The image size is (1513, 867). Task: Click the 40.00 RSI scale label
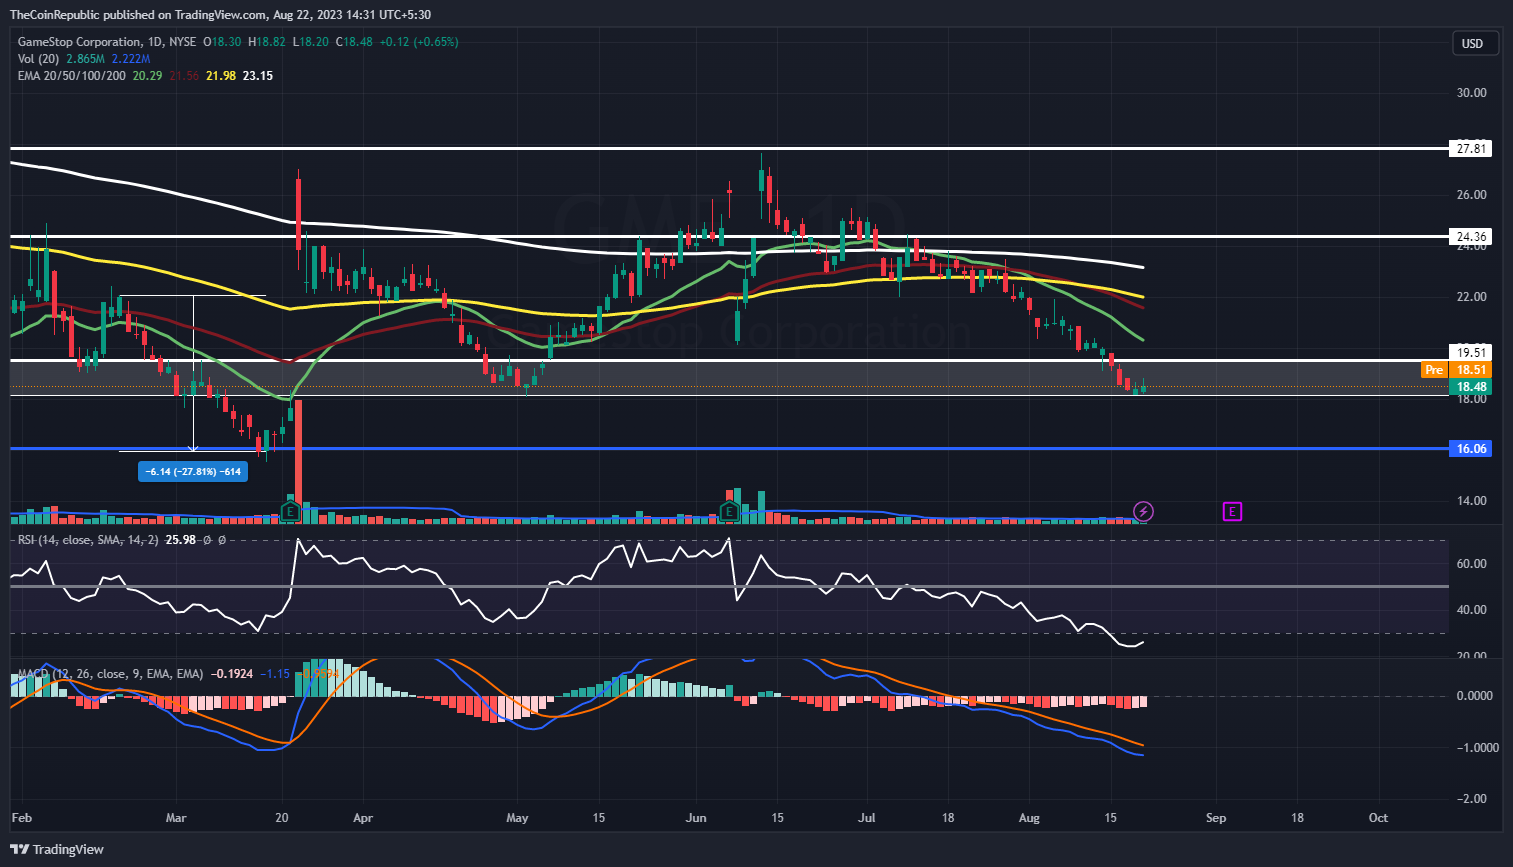(x=1472, y=610)
